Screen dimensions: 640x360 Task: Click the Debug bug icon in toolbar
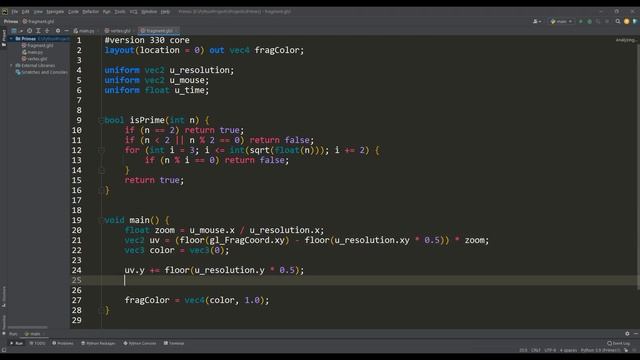589,21
